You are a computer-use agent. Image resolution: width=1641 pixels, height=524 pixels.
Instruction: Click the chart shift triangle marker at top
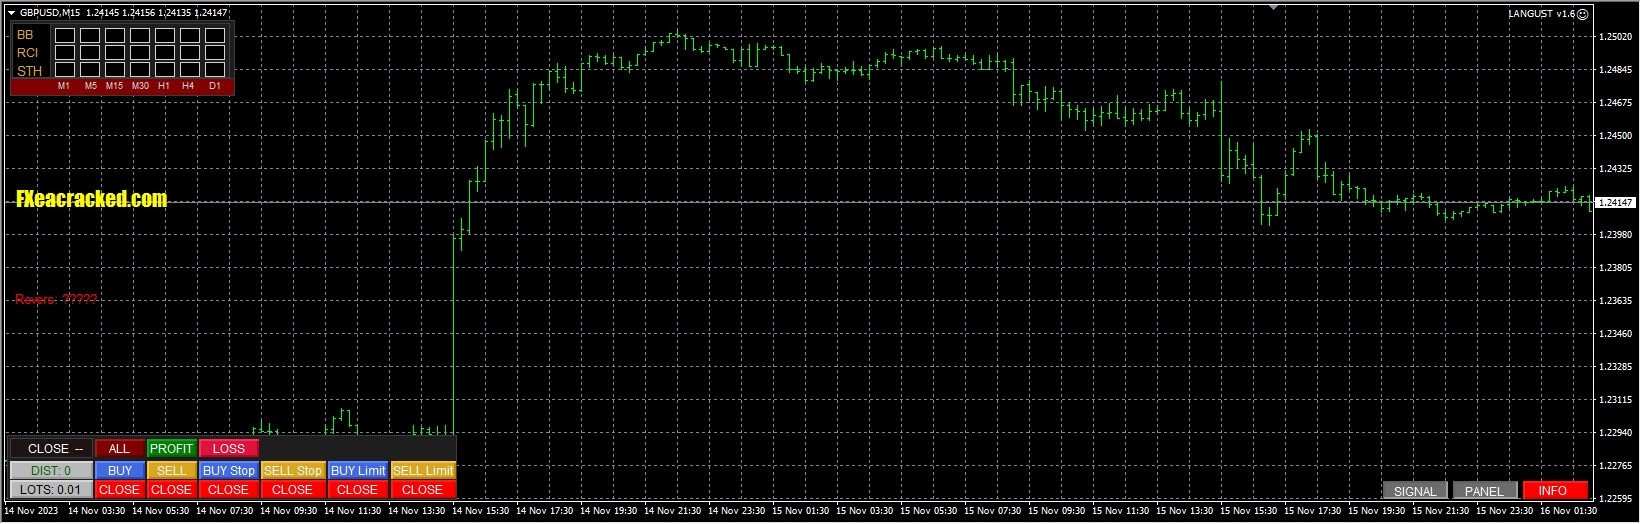(x=1273, y=6)
